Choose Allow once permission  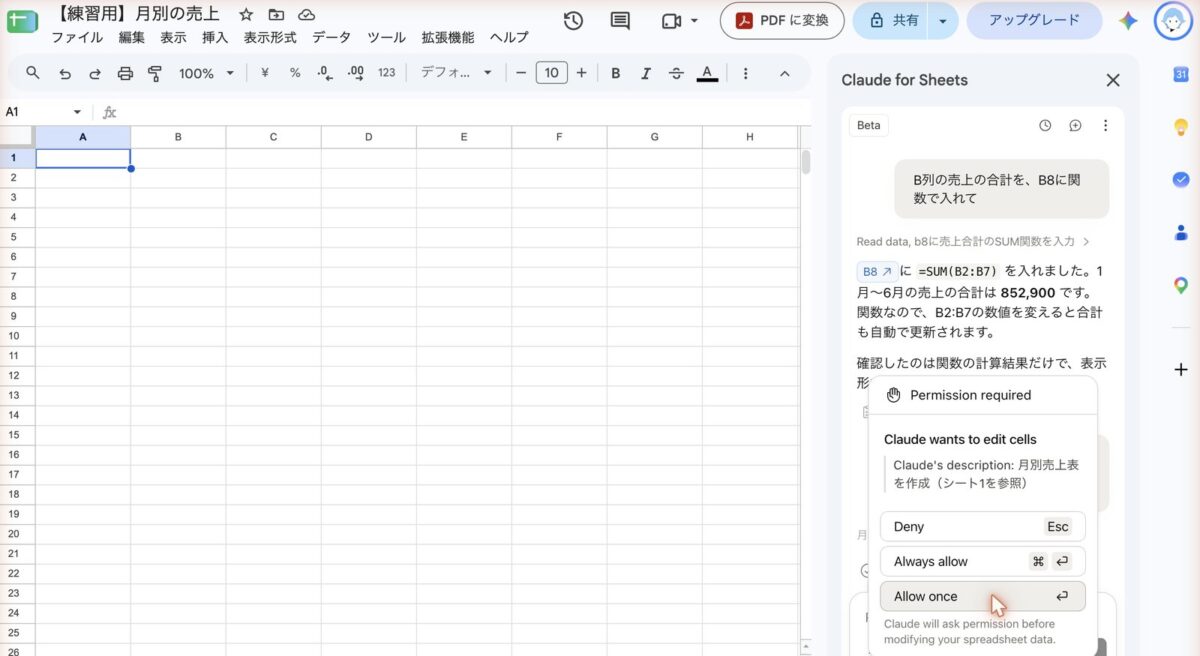[982, 596]
